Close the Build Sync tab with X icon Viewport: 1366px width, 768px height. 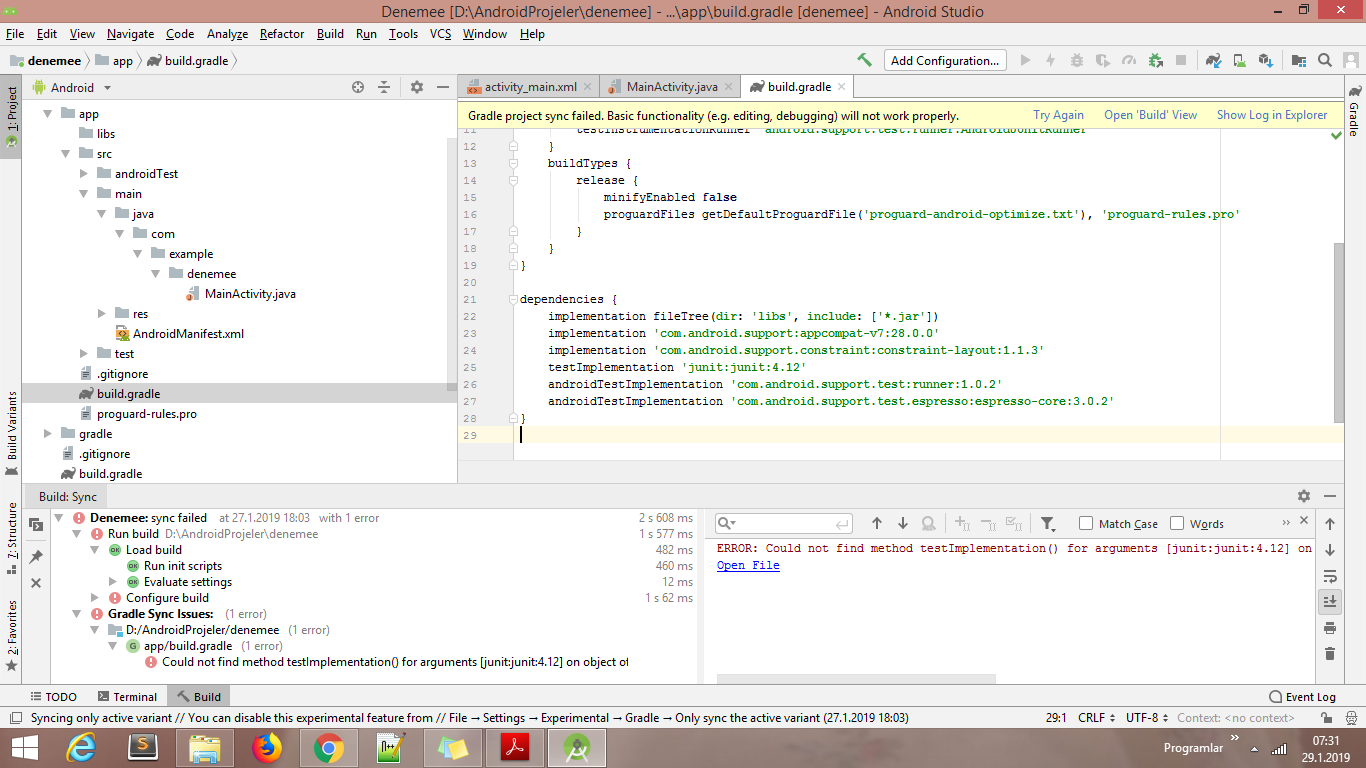click(x=36, y=583)
